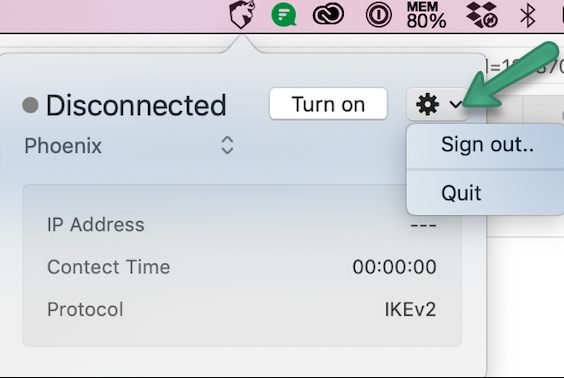Click the Contect Time 00:00:00 value
Viewport: 564px width, 378px height.
394,267
